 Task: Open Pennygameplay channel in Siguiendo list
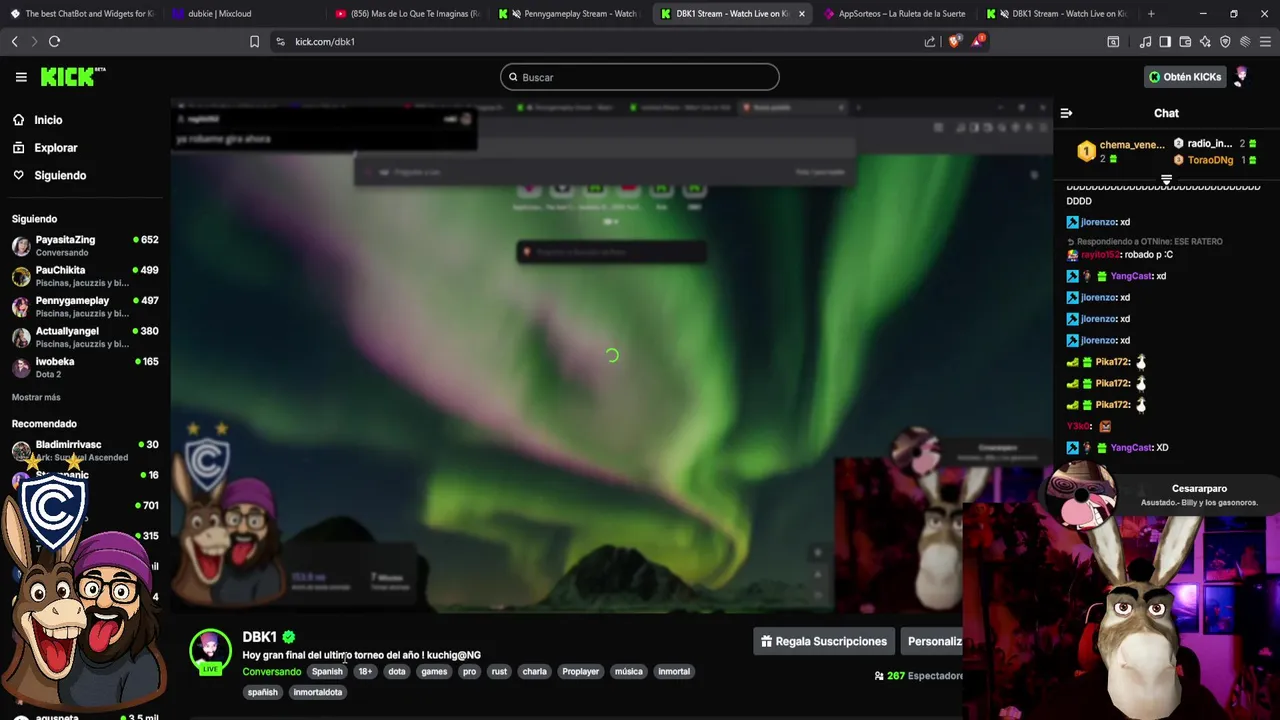(x=85, y=307)
